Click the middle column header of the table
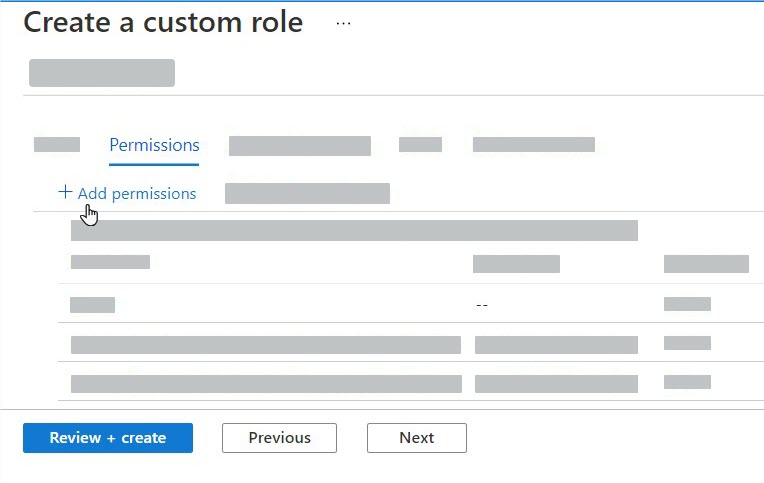 516,264
